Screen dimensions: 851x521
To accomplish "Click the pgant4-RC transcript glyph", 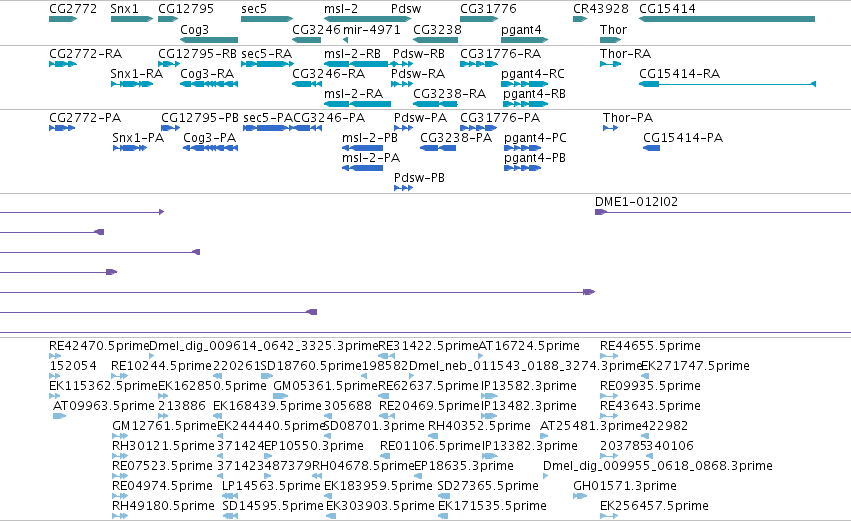I will [x=525, y=84].
